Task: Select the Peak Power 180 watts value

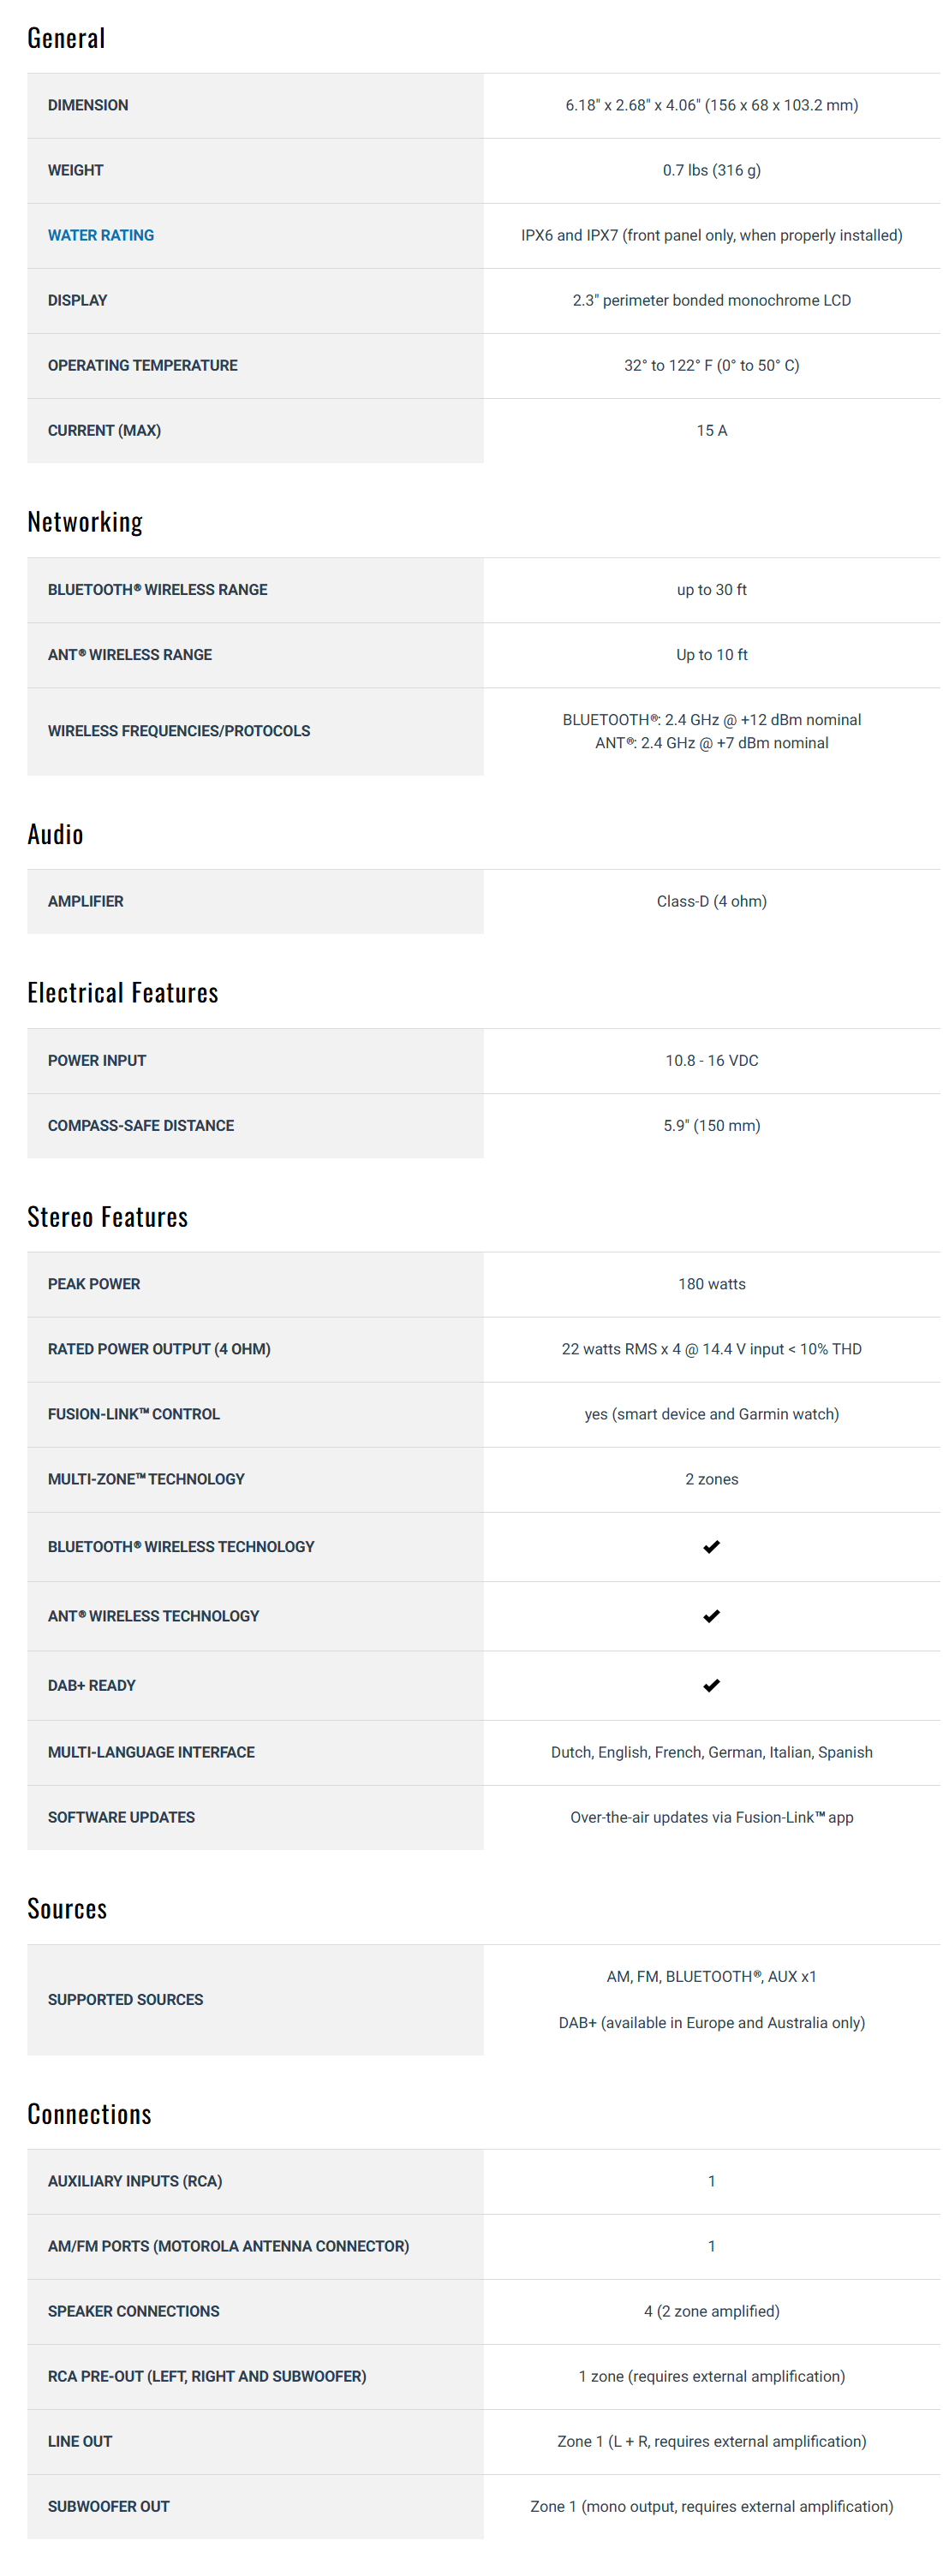Action: tap(711, 1284)
